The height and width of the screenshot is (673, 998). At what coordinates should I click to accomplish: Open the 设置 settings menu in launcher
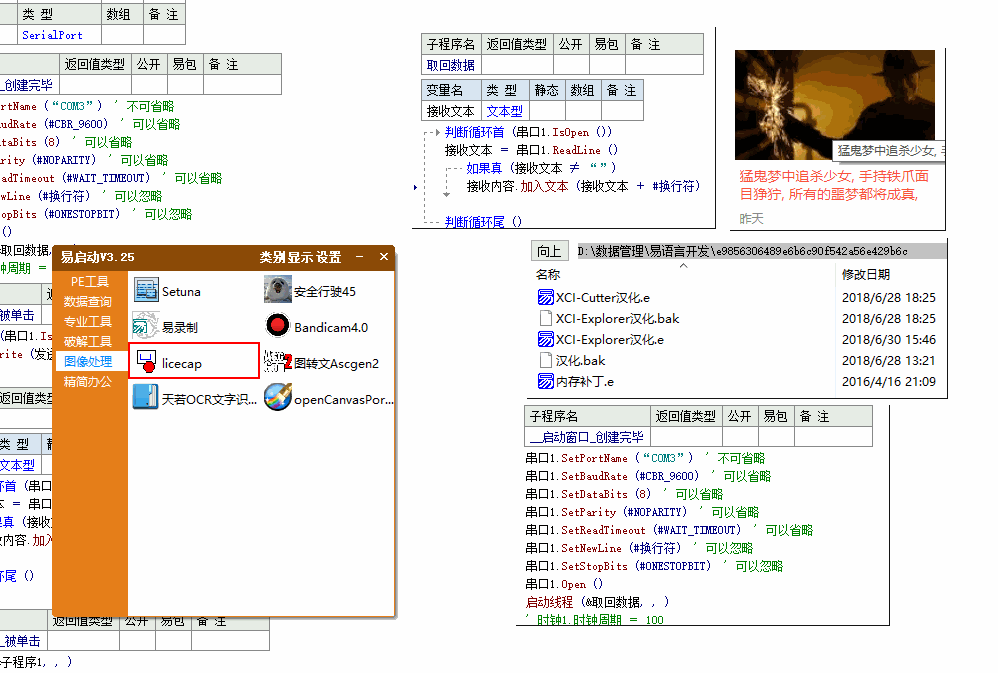(329, 257)
